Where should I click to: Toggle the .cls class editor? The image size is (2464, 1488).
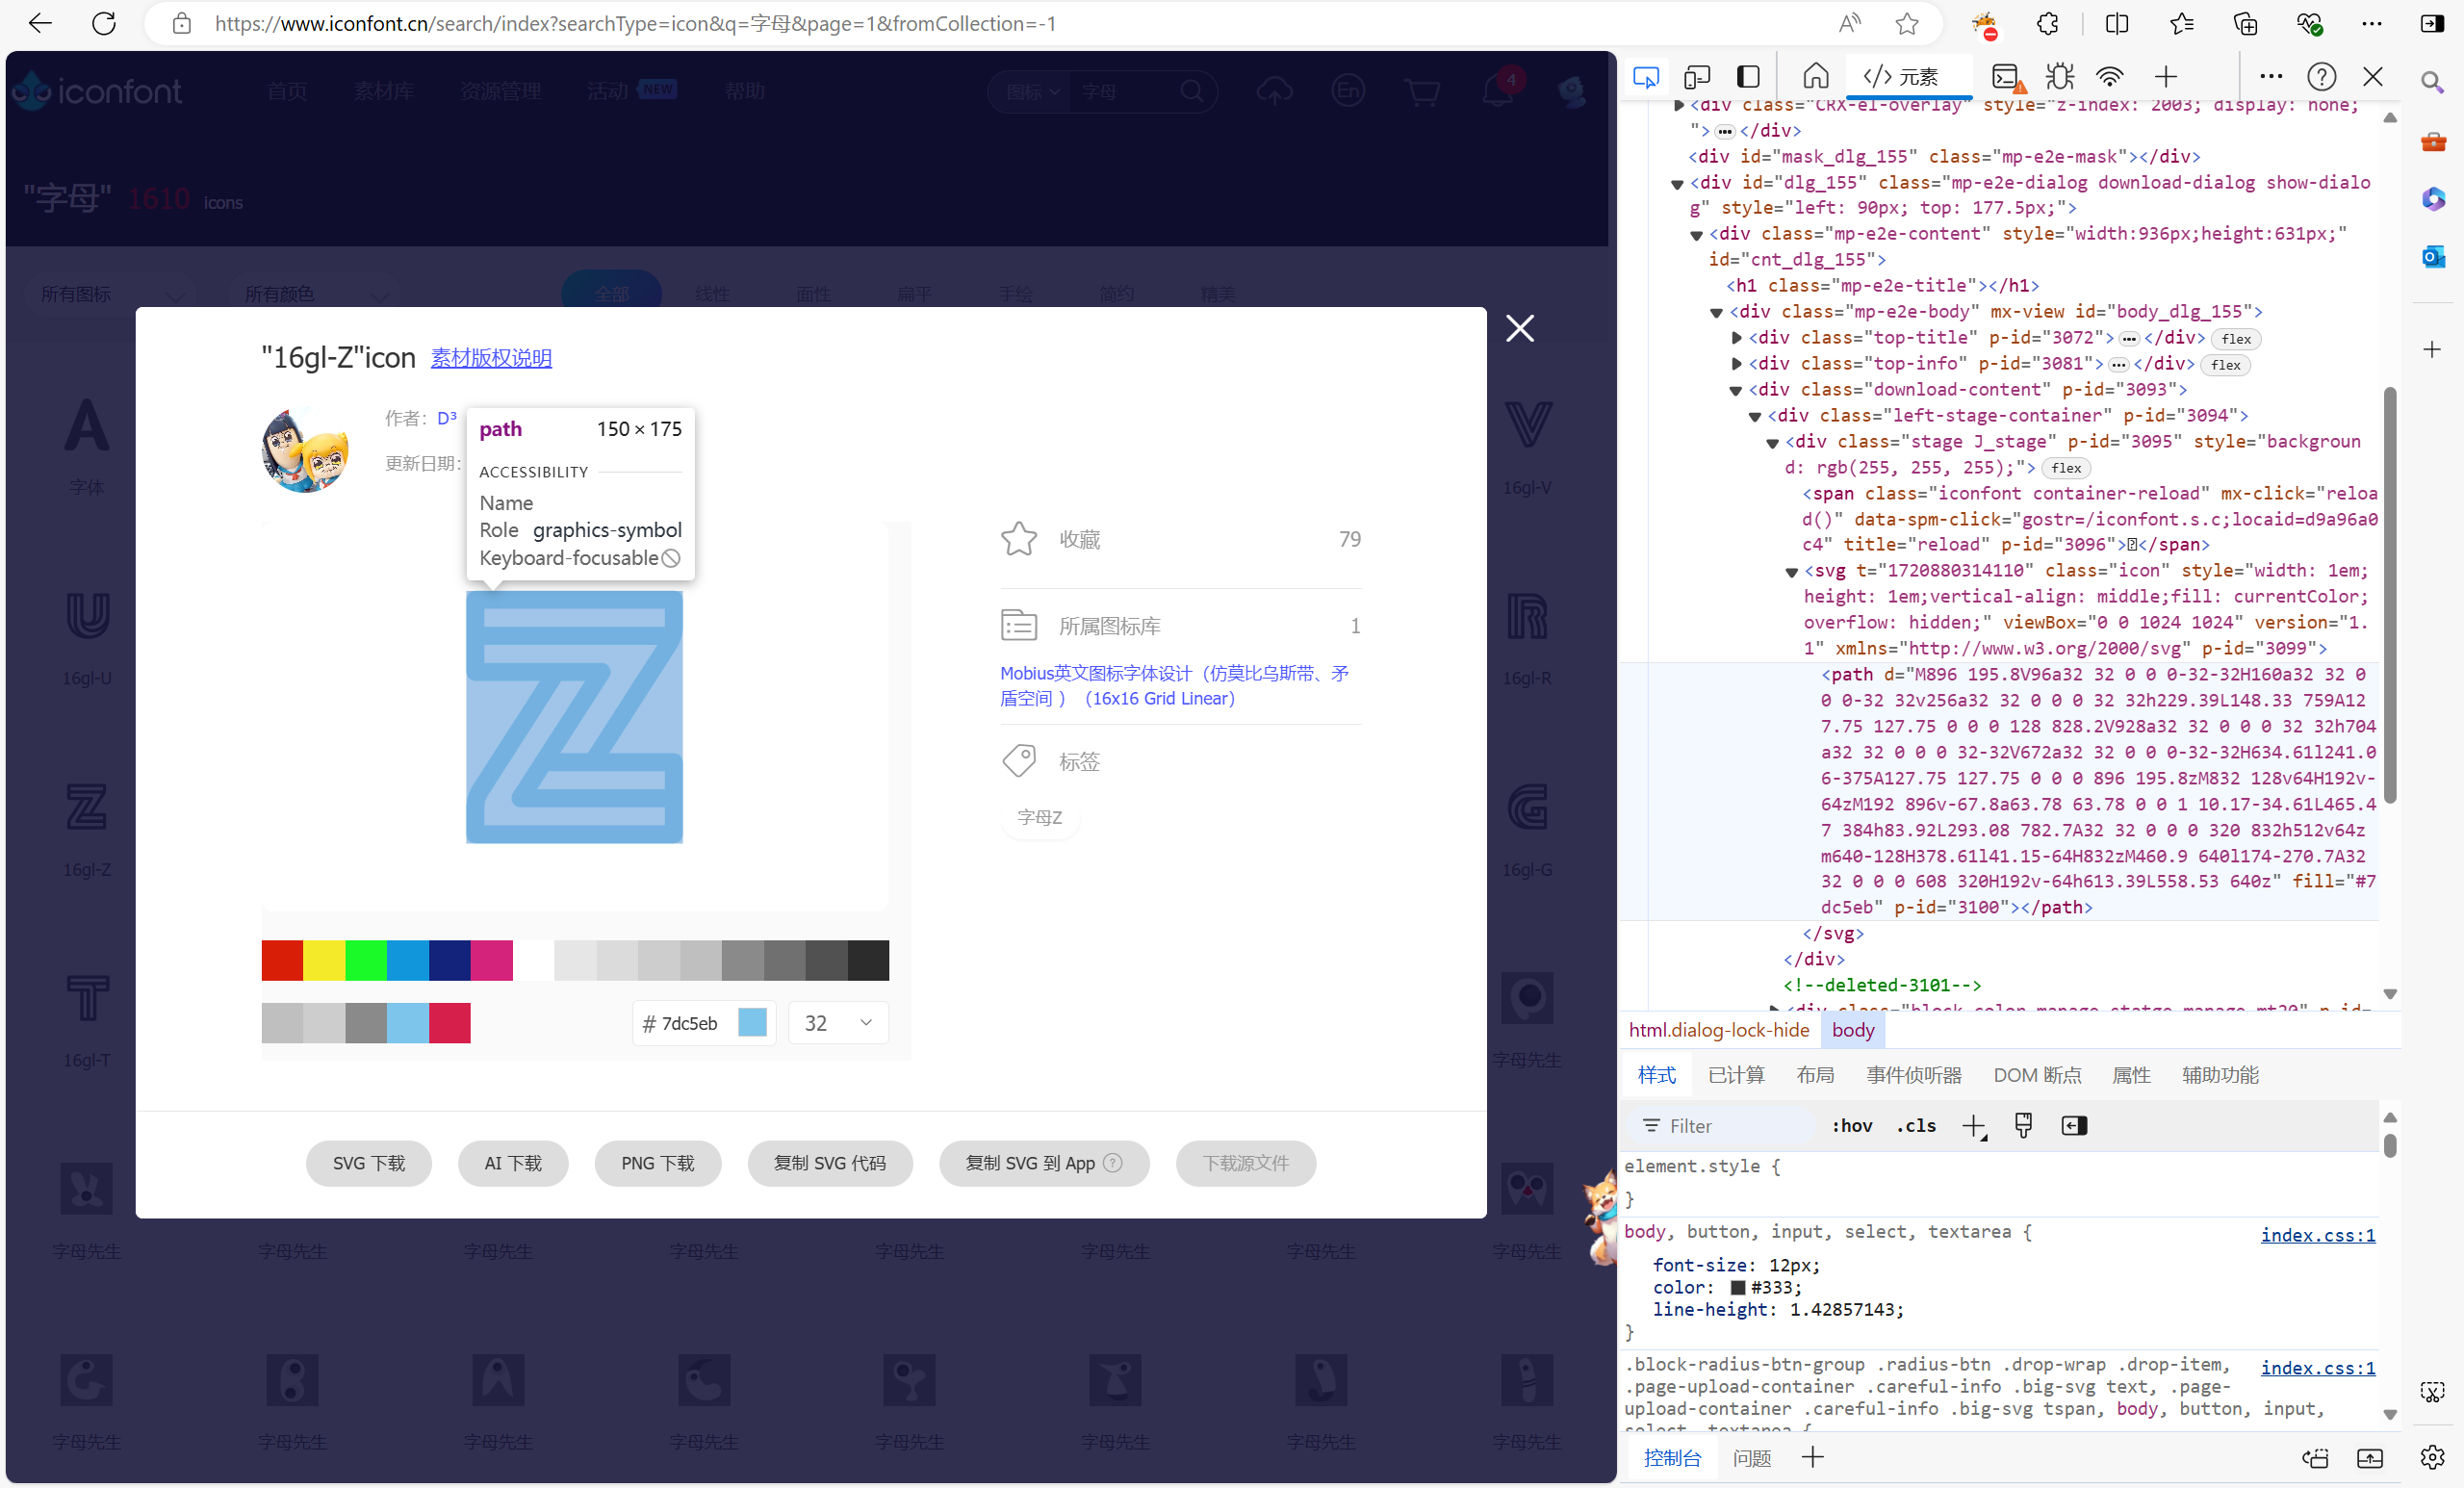tap(1916, 1126)
